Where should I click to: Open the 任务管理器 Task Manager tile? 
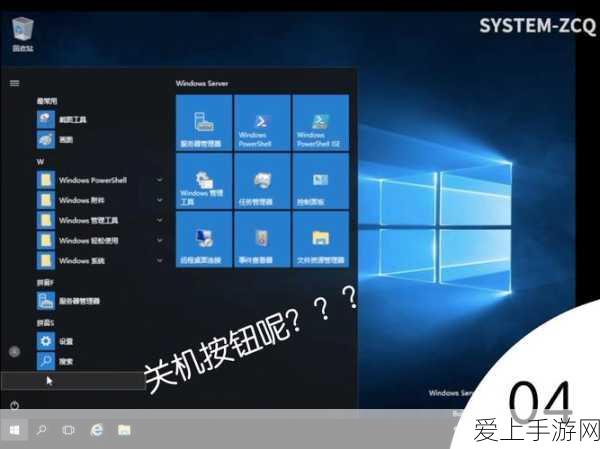click(x=262, y=181)
